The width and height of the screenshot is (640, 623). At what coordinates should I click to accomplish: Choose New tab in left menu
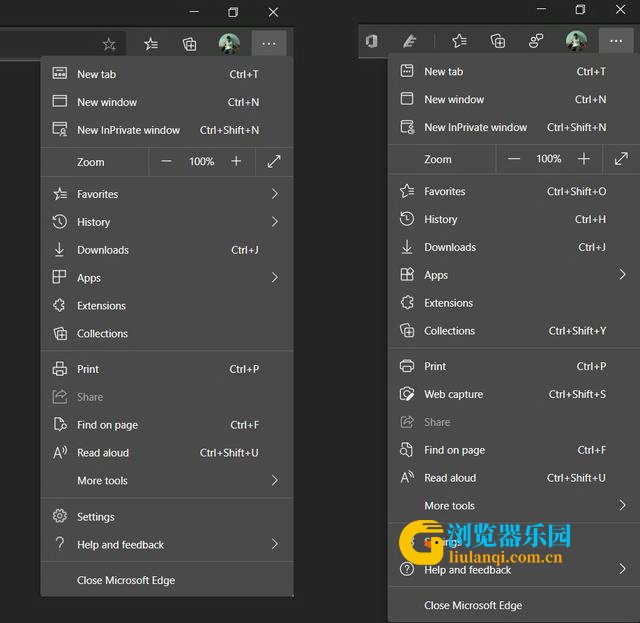pos(167,74)
